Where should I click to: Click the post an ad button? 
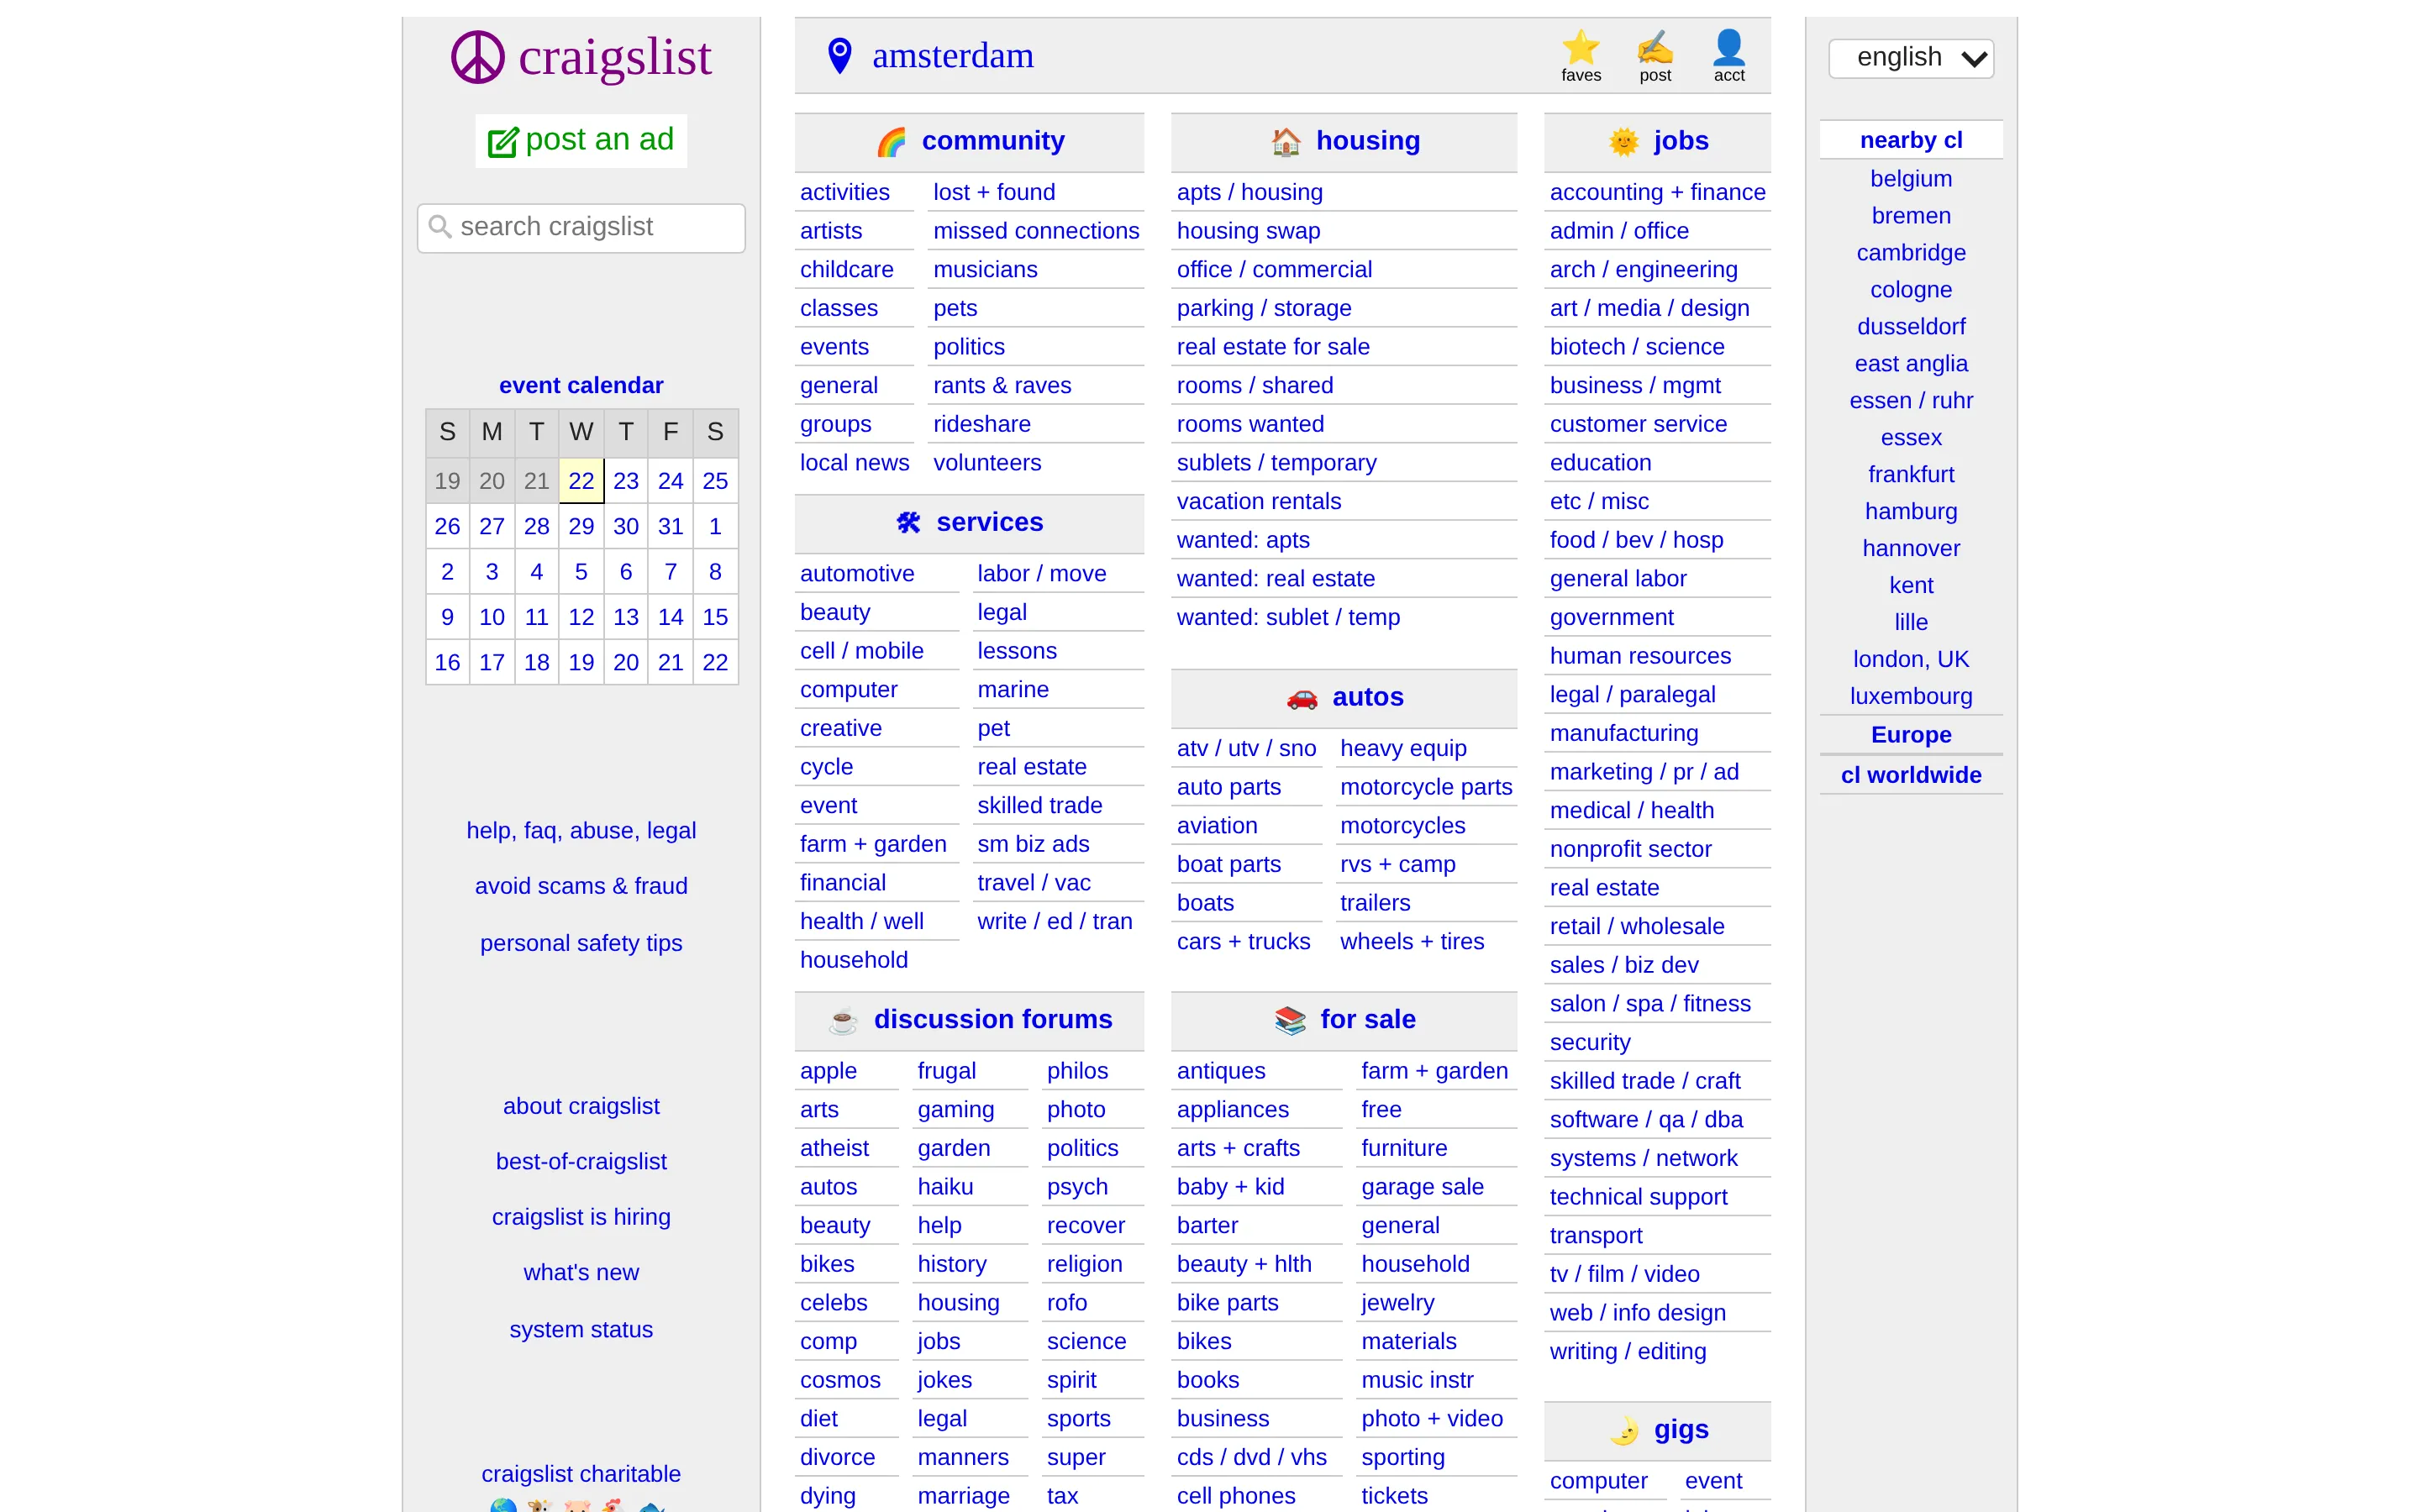click(x=581, y=140)
